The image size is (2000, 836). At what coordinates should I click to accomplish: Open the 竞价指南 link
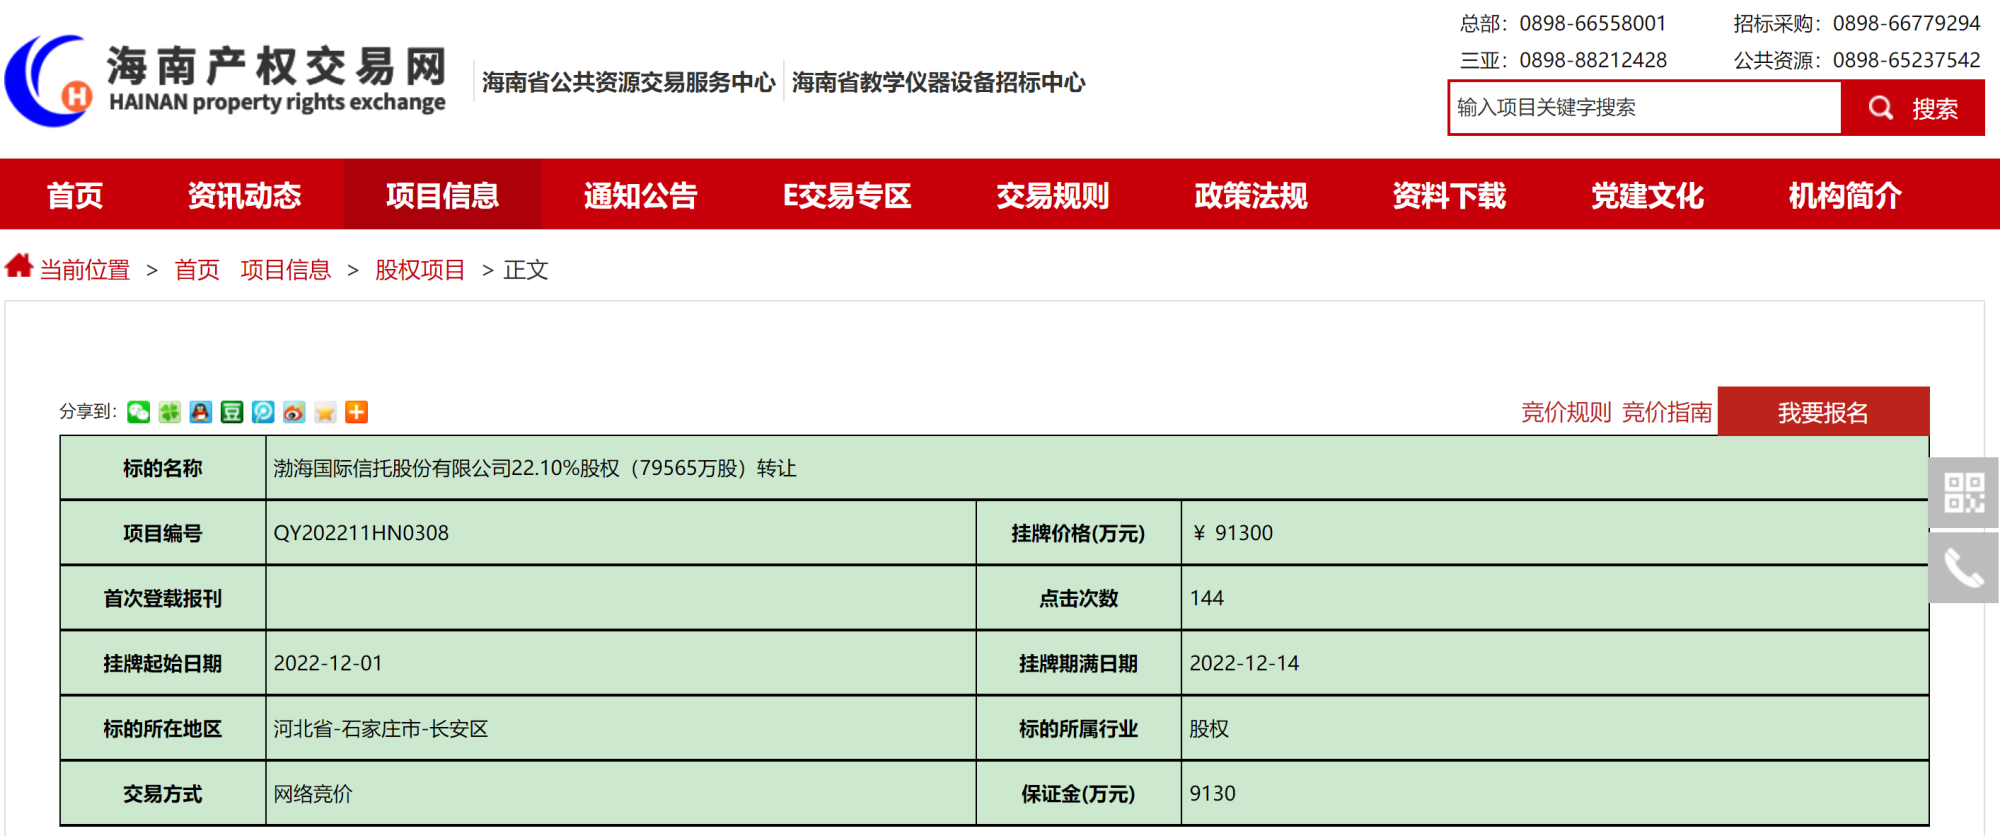coord(1667,412)
